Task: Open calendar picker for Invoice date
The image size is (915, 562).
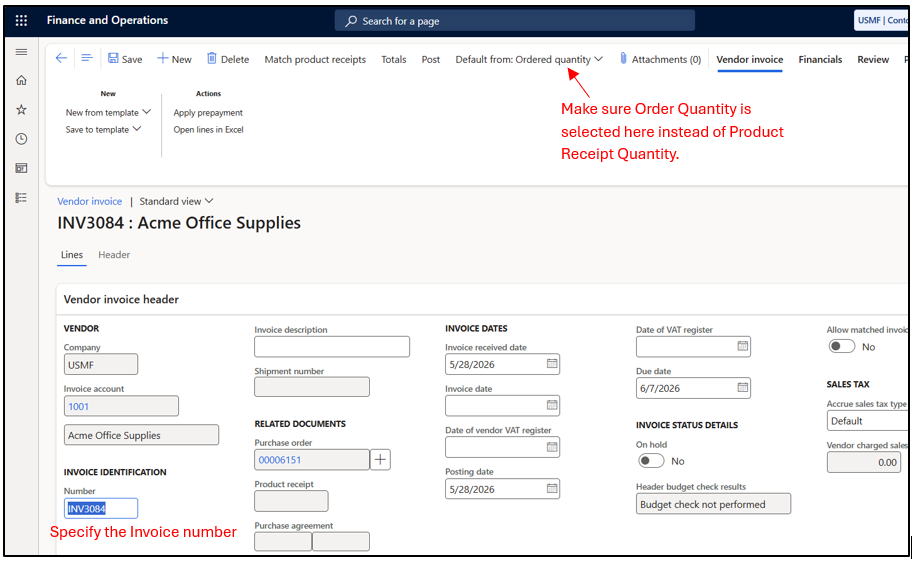Action: [x=551, y=405]
